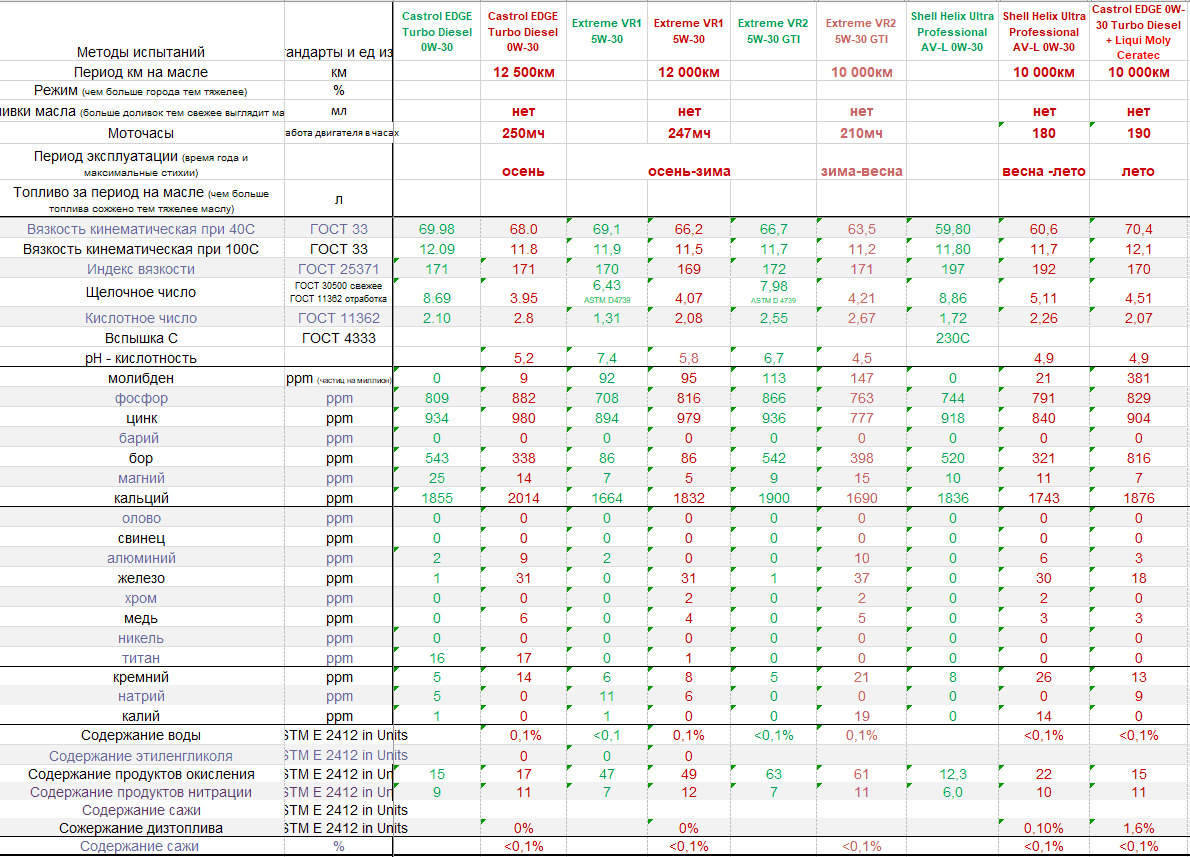The width and height of the screenshot is (1190, 857).
Task: Select the 'осень-зима' season cell
Action: pos(688,172)
